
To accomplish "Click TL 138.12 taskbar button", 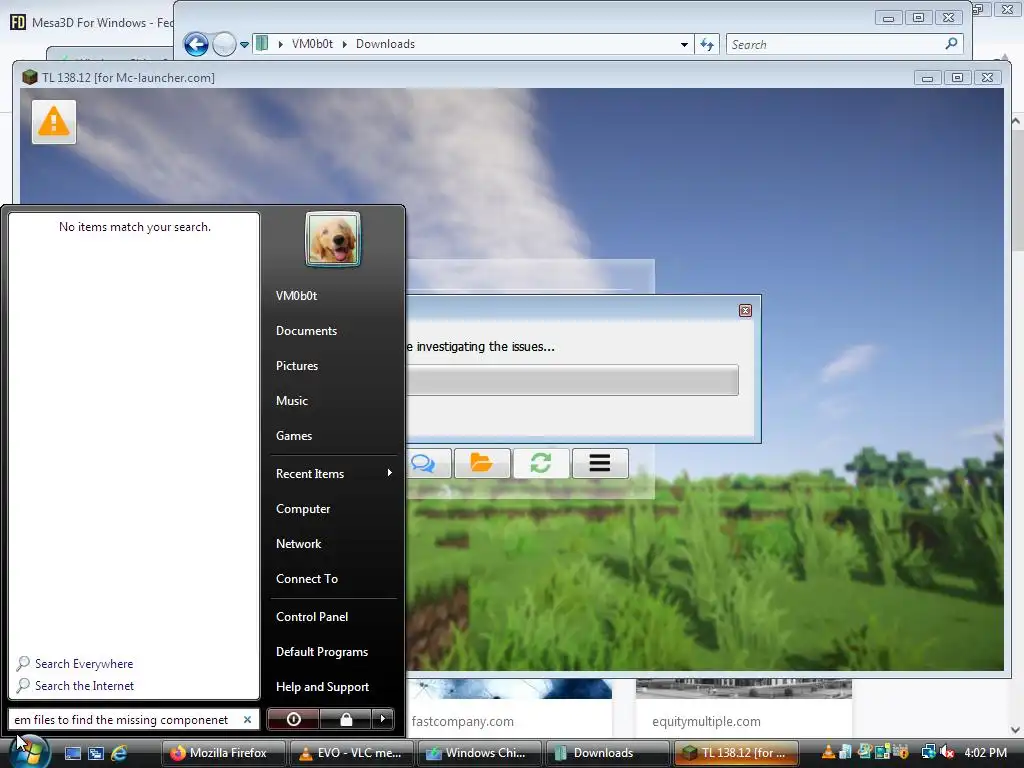I will [735, 753].
